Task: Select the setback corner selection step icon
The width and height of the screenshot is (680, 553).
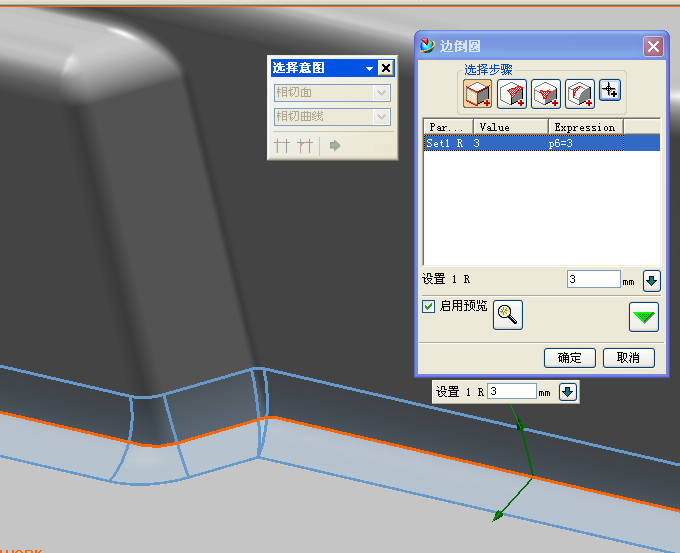Action: click(546, 94)
